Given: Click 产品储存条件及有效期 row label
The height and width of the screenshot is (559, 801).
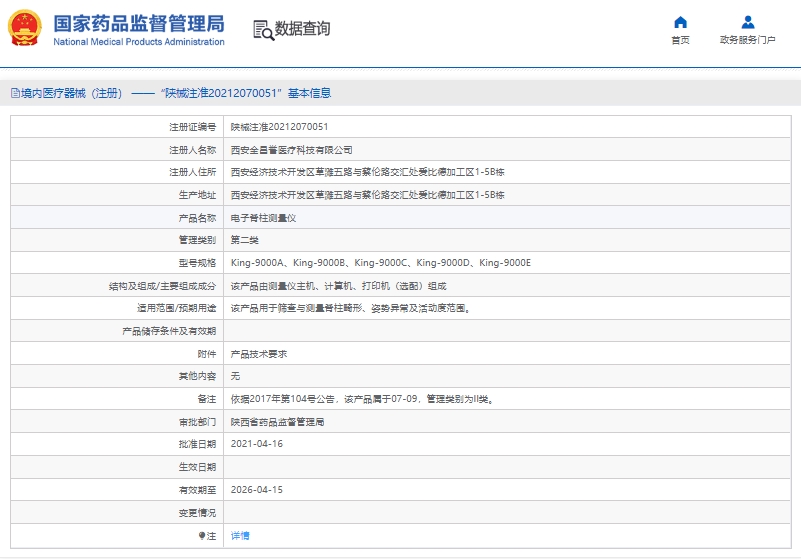Looking at the screenshot, I should [x=169, y=331].
